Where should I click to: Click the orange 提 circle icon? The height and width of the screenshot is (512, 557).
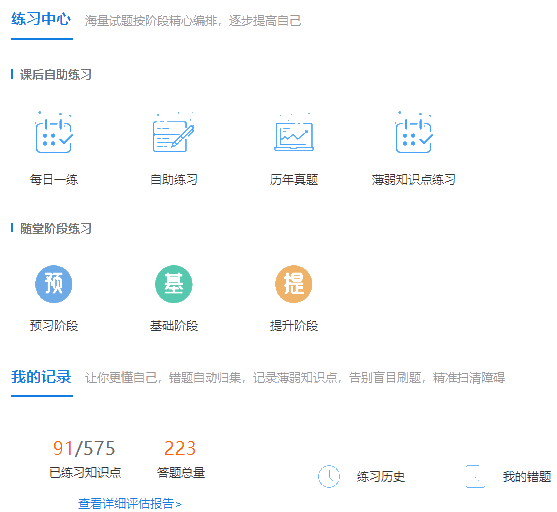294,284
